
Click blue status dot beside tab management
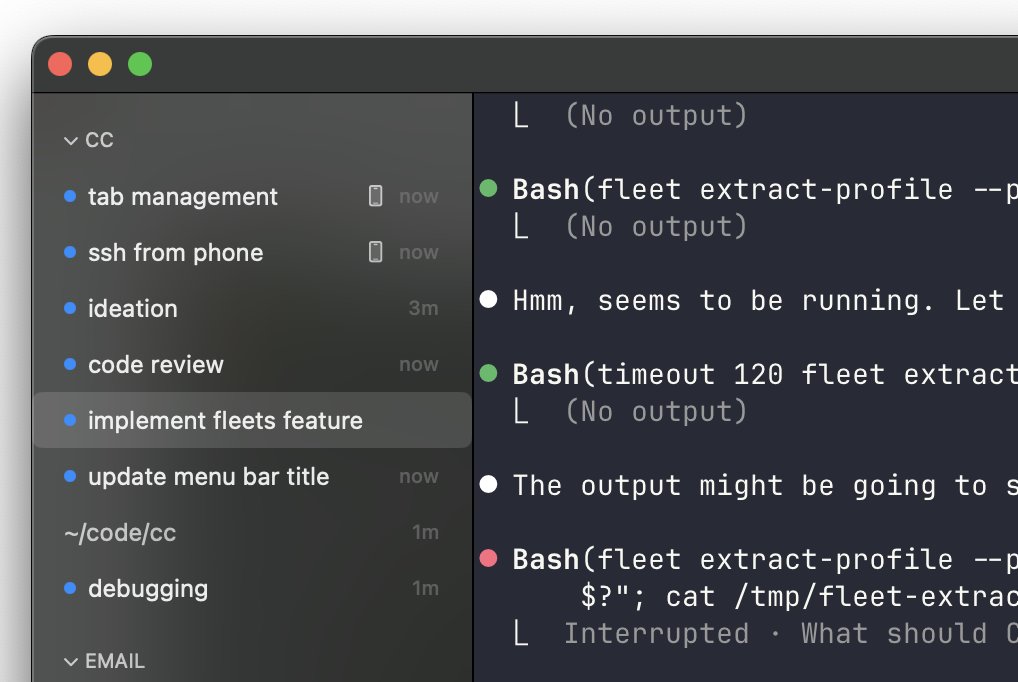(70, 196)
